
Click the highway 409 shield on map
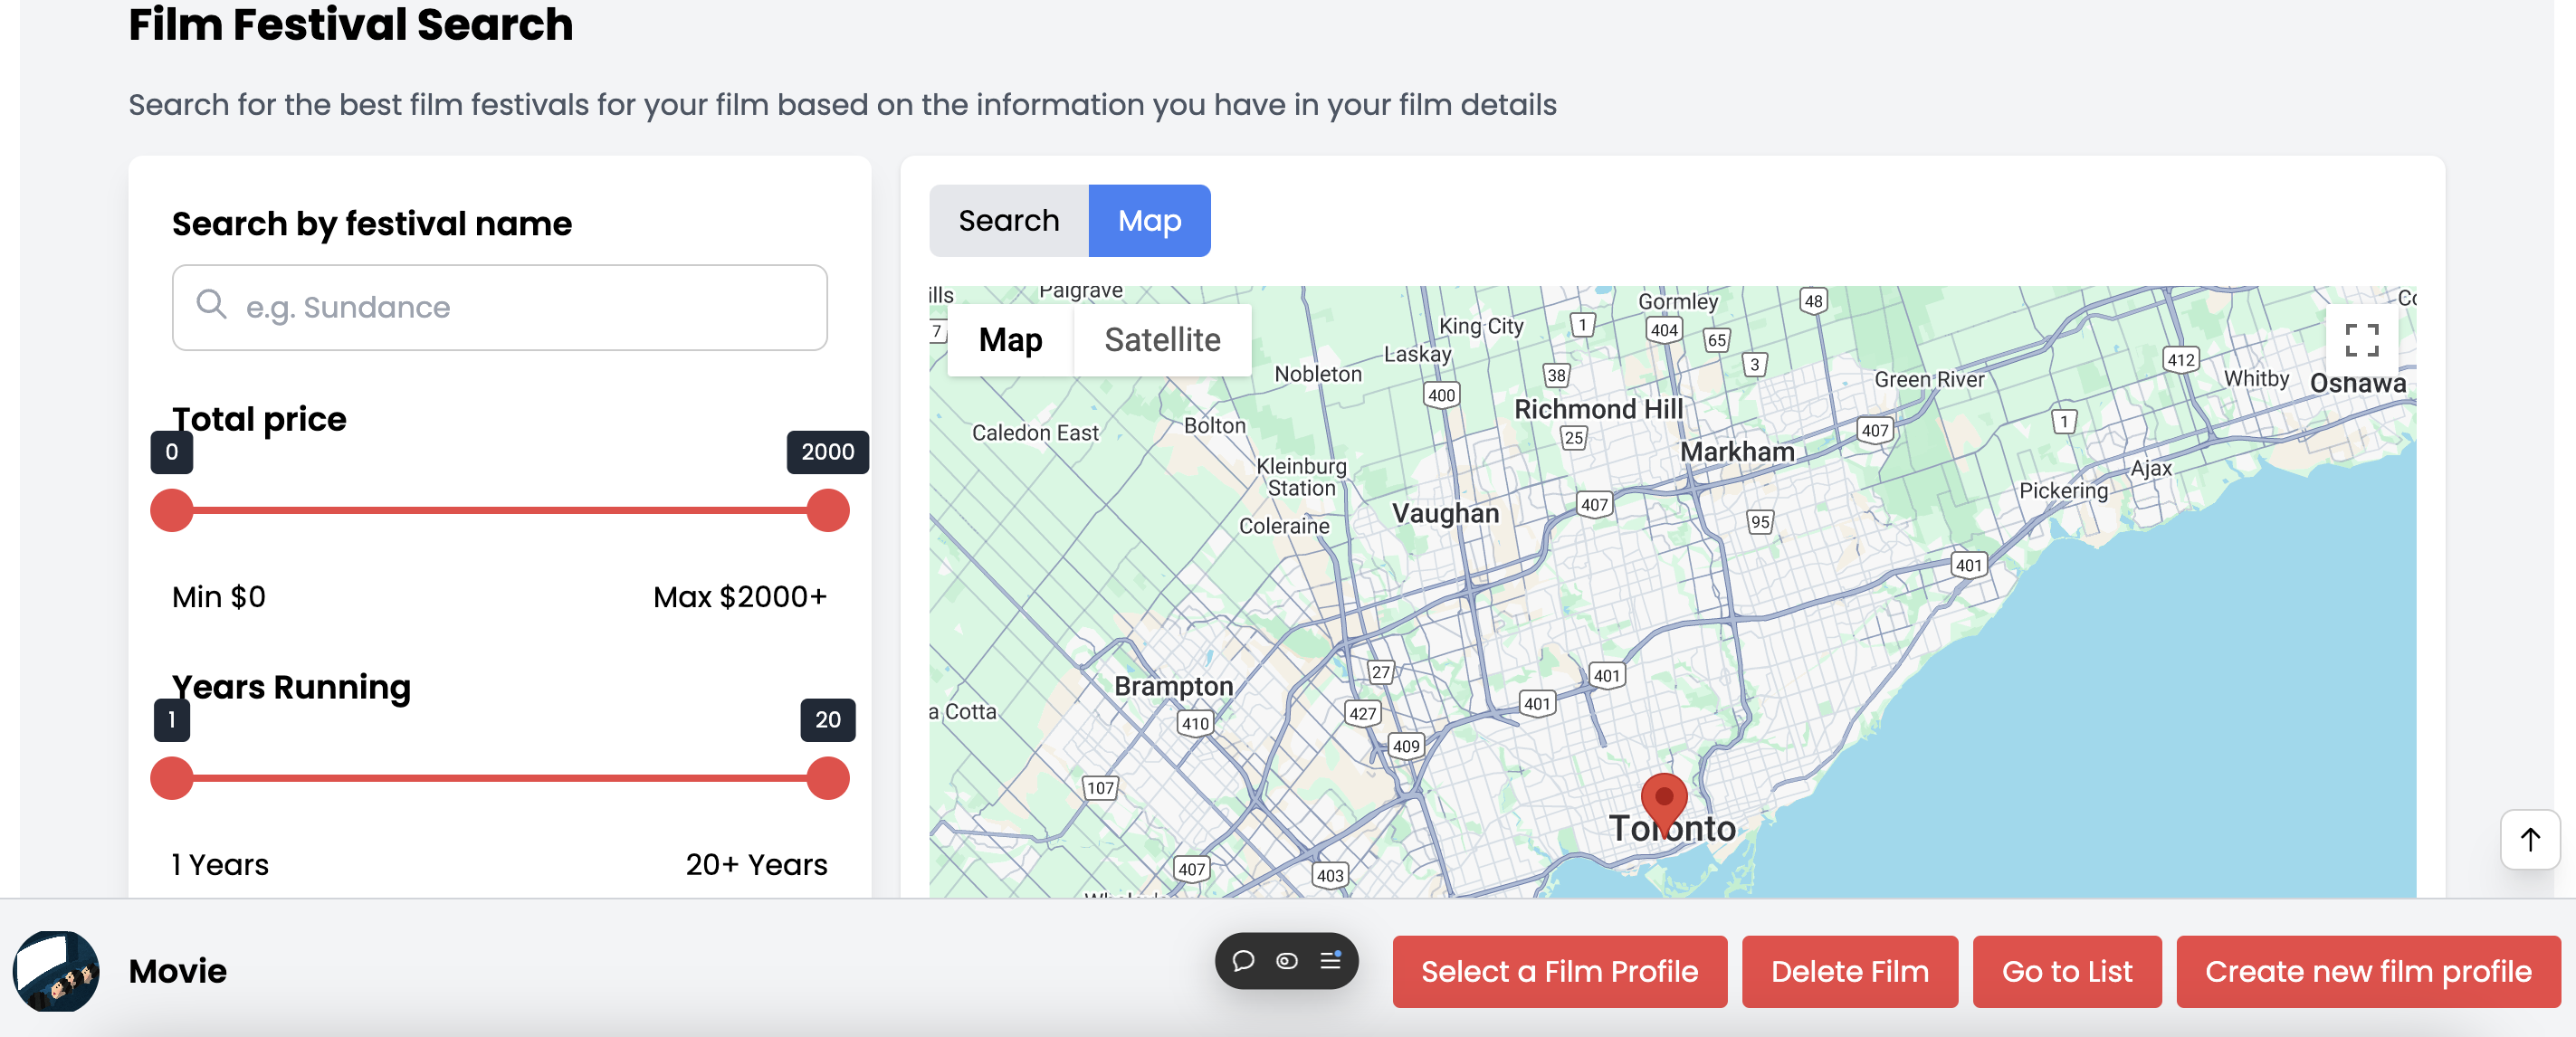coord(1406,746)
